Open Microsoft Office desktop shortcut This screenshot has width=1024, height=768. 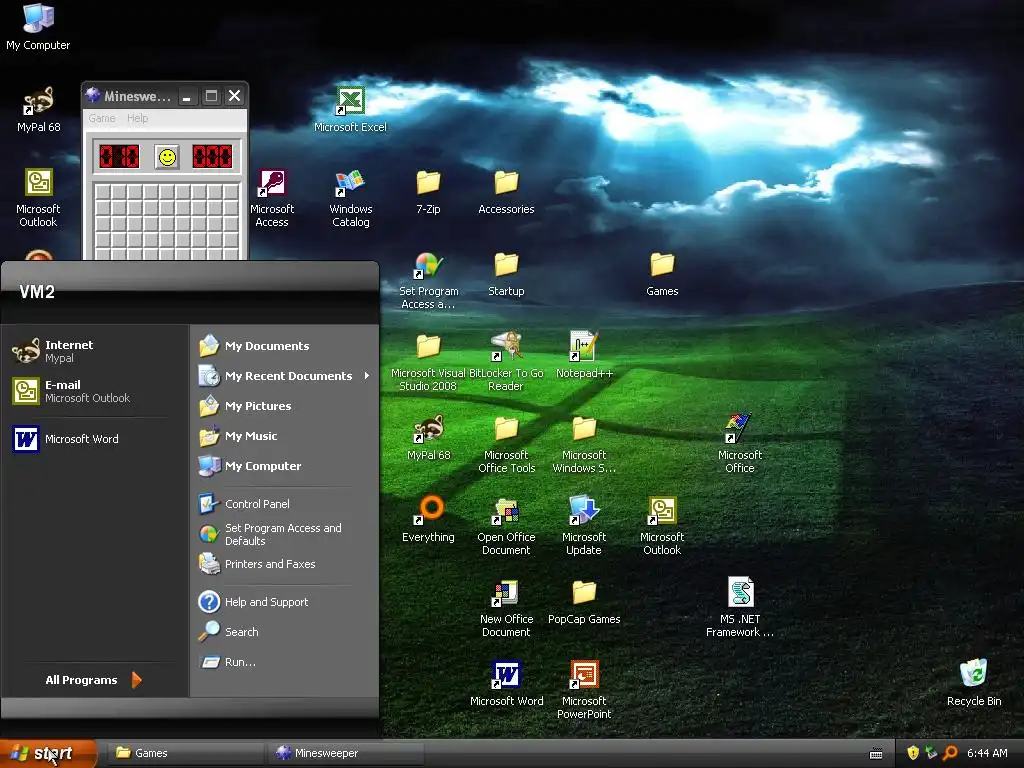(x=740, y=445)
